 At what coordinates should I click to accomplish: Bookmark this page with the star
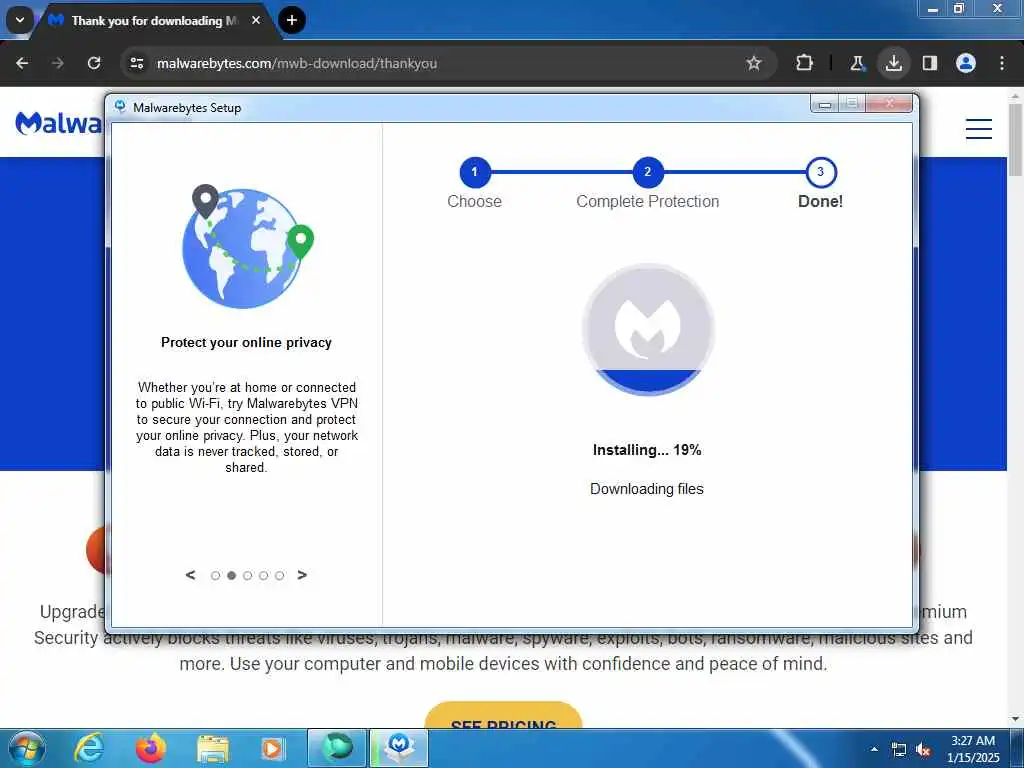[754, 63]
